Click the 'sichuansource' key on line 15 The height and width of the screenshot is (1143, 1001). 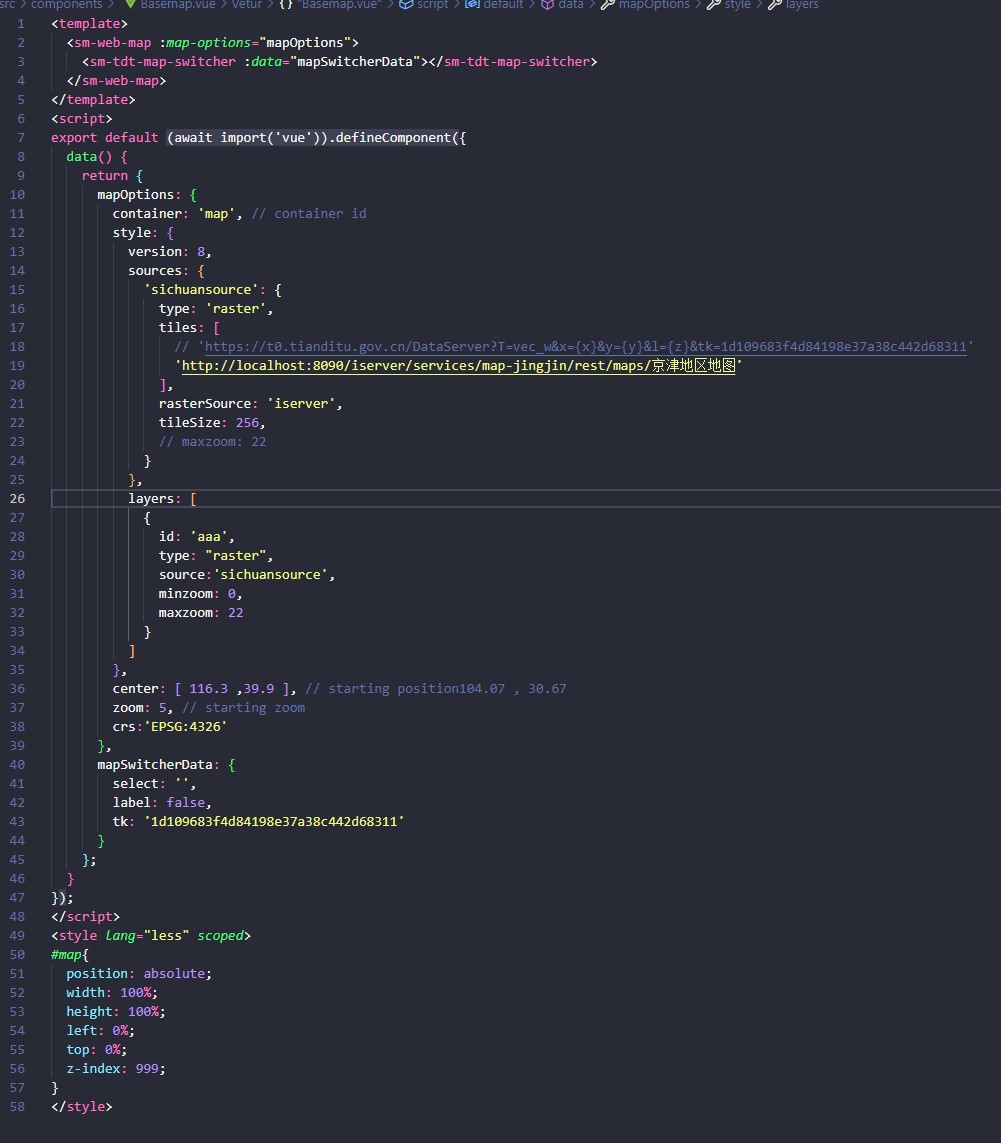201,289
